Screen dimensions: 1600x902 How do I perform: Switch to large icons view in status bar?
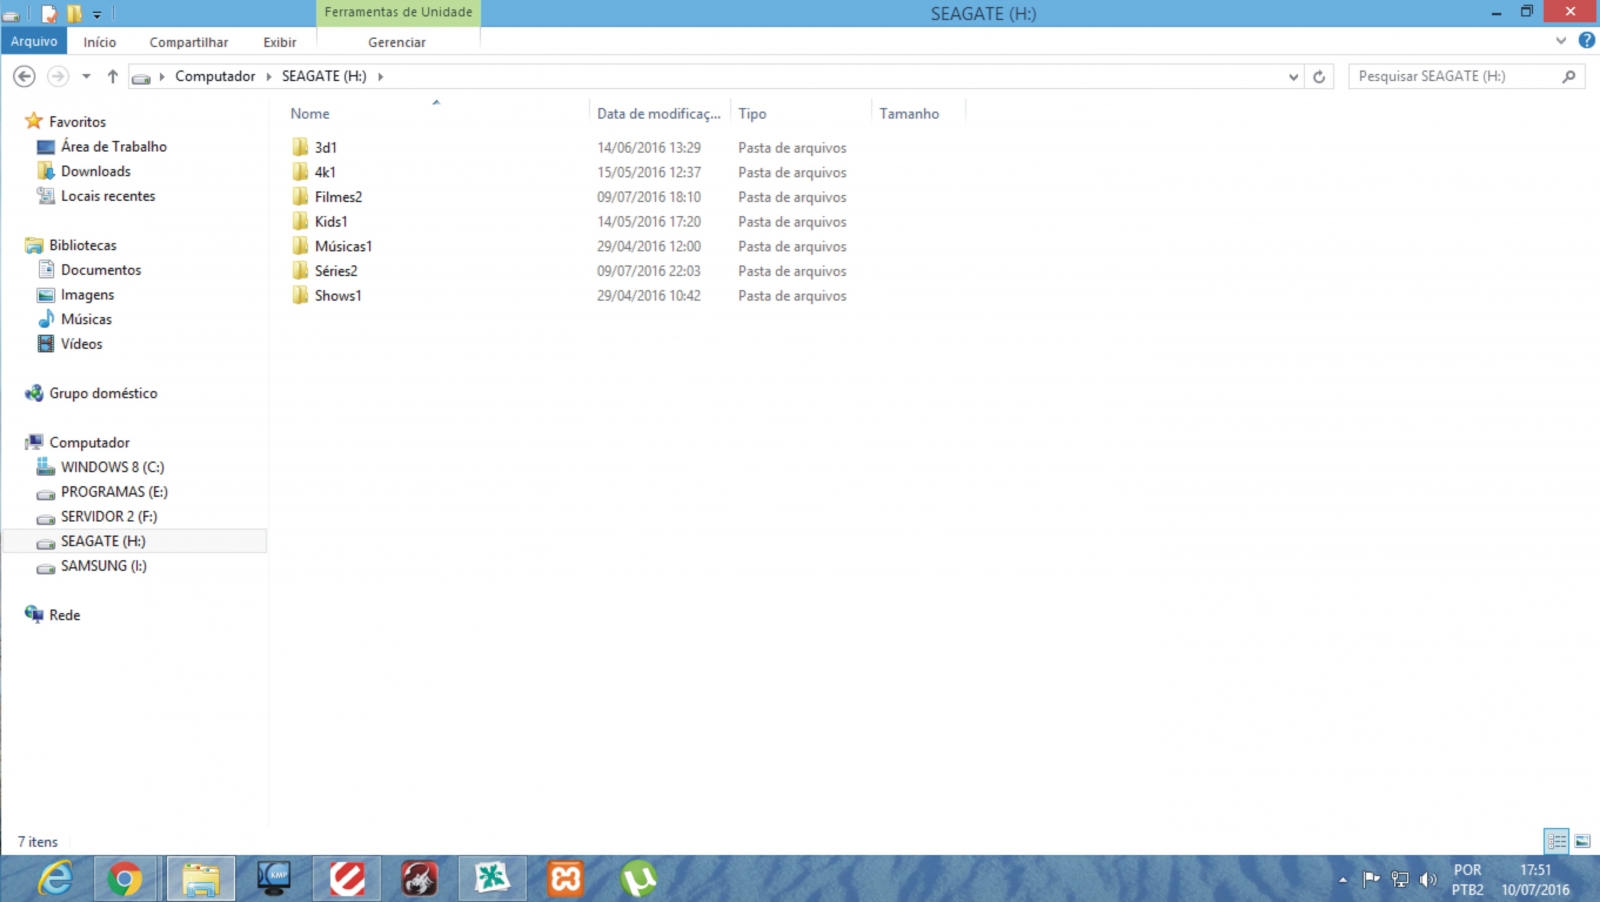[1582, 841]
